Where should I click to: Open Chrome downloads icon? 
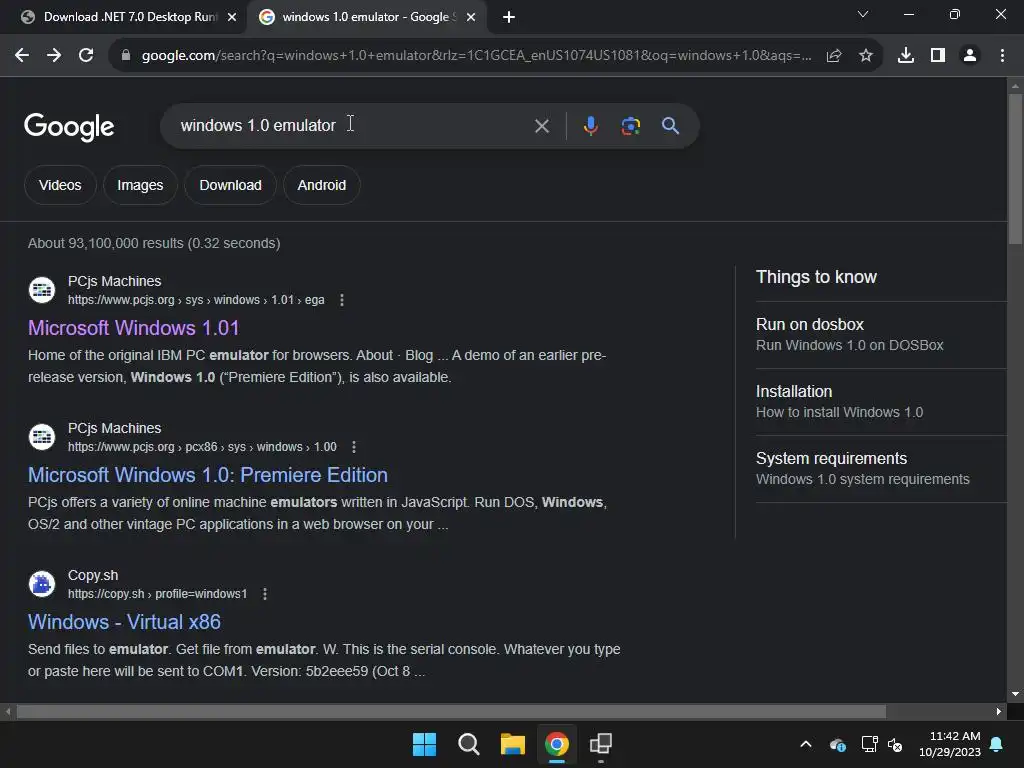click(x=906, y=56)
